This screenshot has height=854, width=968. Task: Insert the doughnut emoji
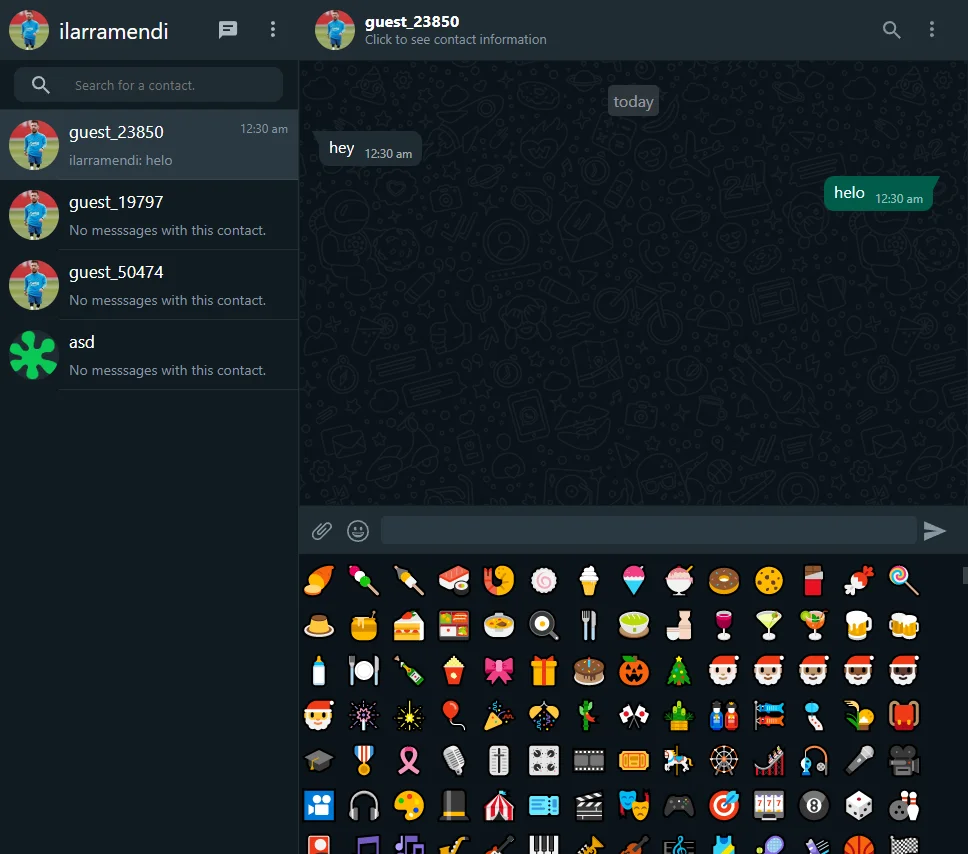pyautogui.click(x=724, y=580)
